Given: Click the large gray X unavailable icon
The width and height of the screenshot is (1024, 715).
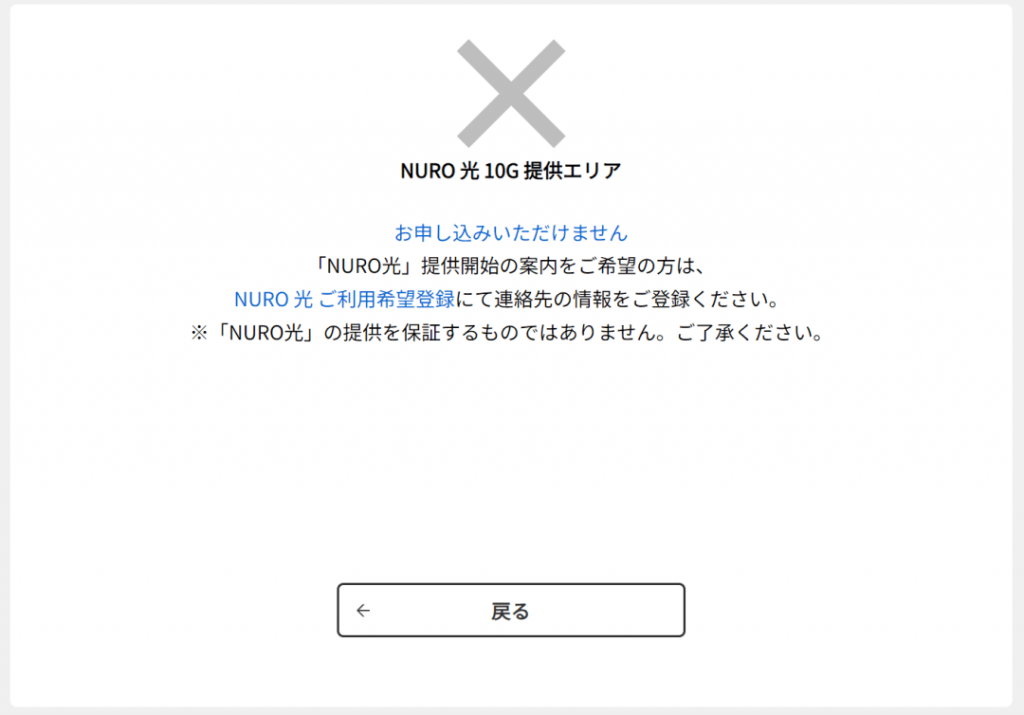Looking at the screenshot, I should point(511,93).
